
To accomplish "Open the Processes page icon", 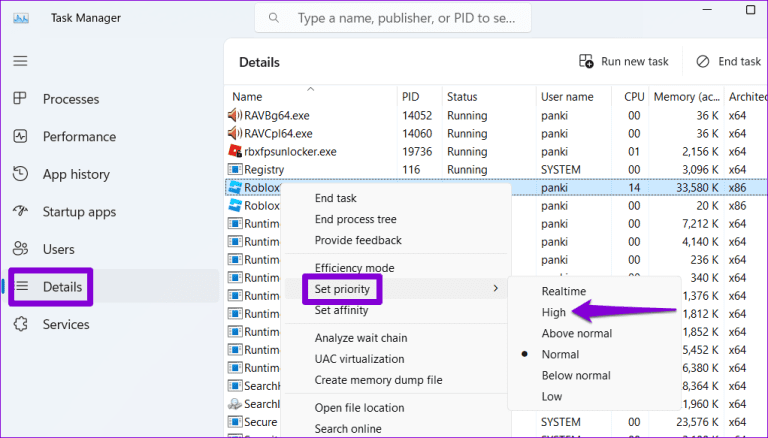I will (20, 99).
